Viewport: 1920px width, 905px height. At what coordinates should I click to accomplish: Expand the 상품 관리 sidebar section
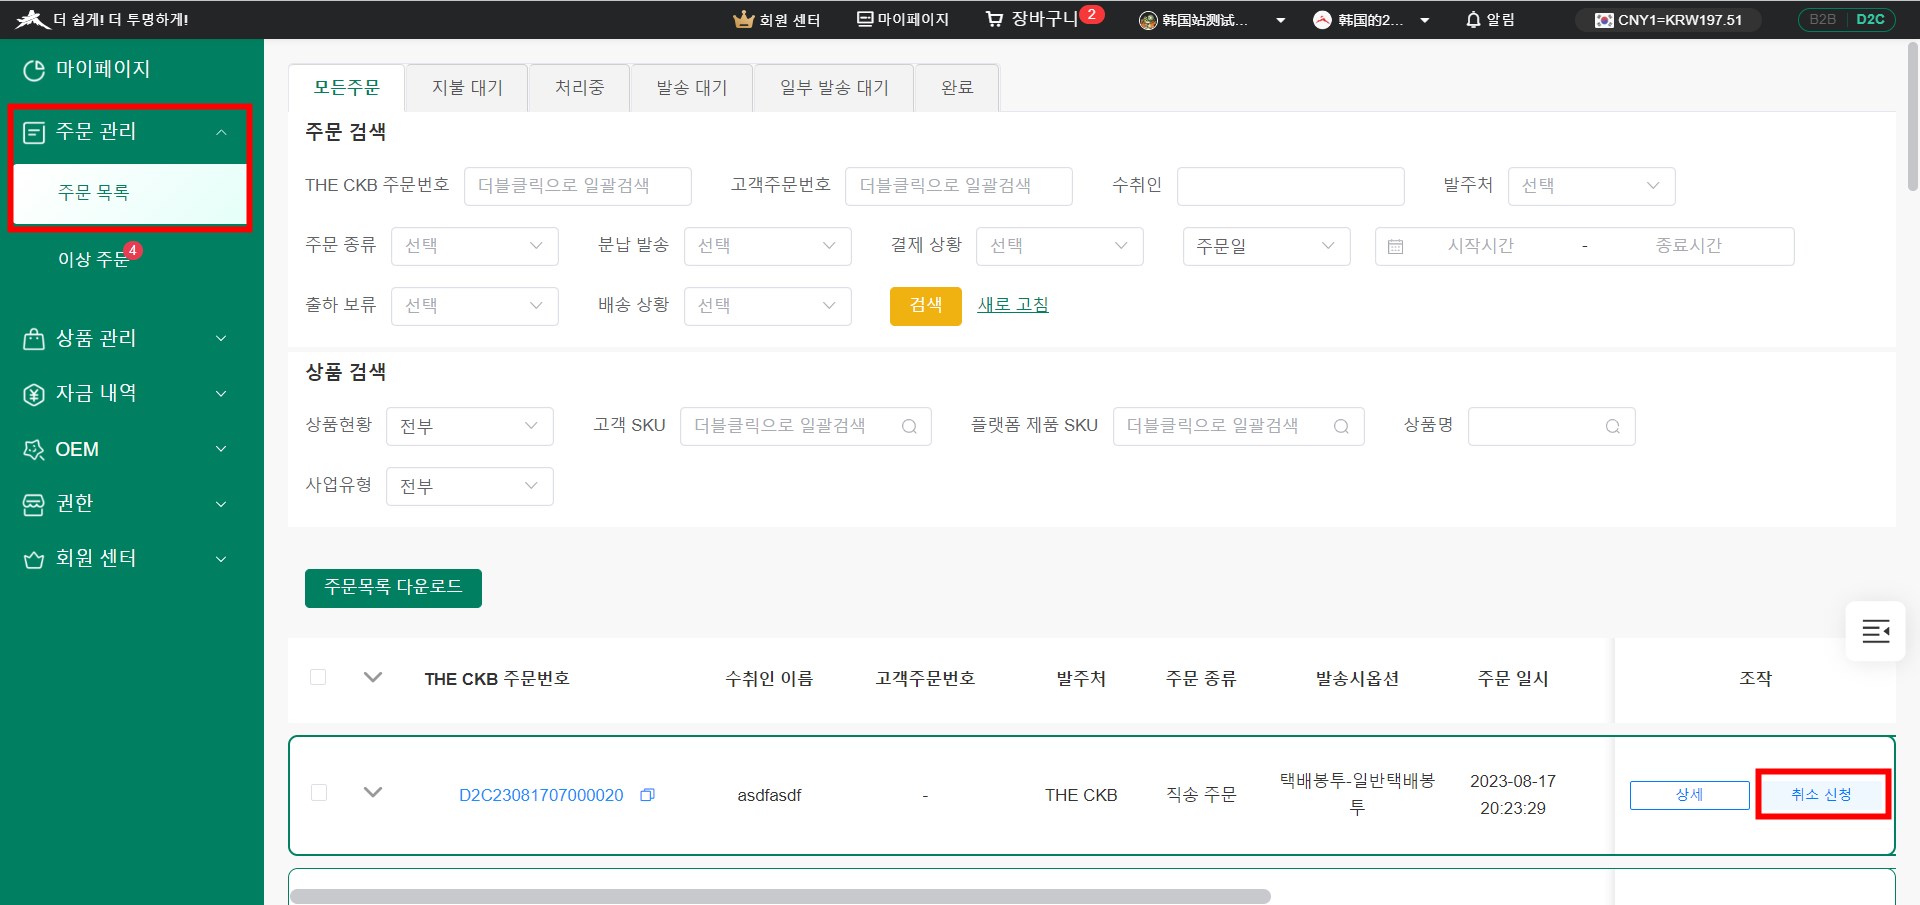point(222,339)
